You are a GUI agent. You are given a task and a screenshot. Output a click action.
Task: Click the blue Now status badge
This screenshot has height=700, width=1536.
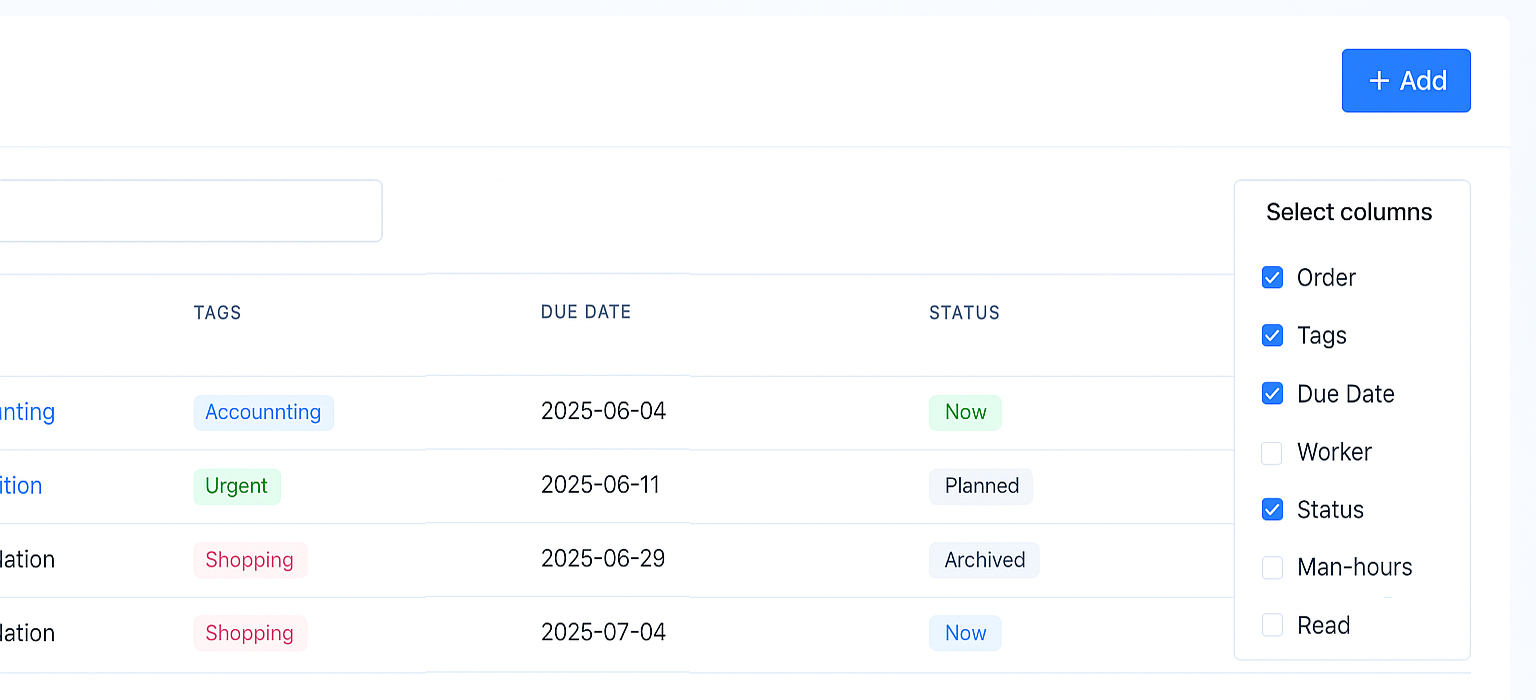point(965,633)
